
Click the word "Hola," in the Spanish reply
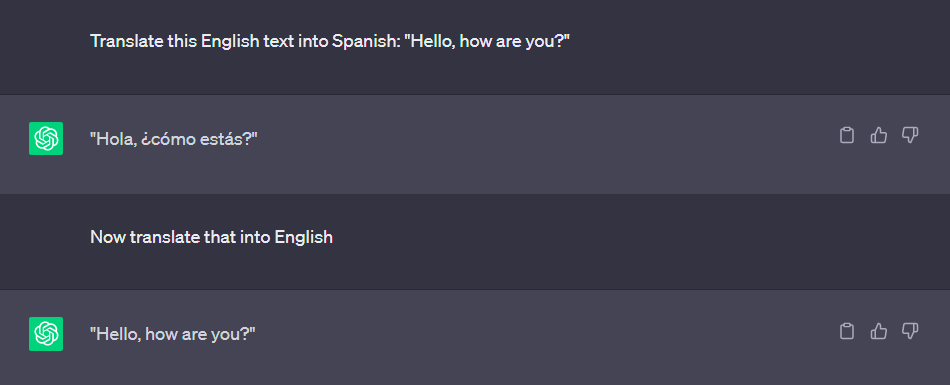click(111, 139)
